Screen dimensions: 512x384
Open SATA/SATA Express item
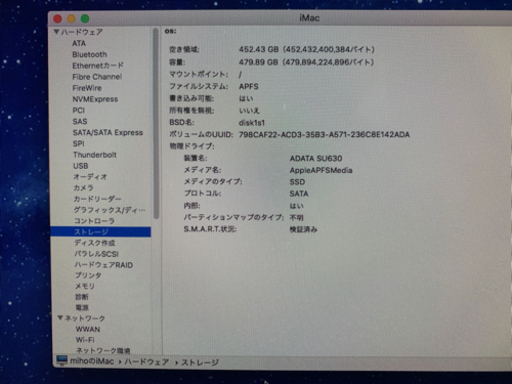pos(108,132)
